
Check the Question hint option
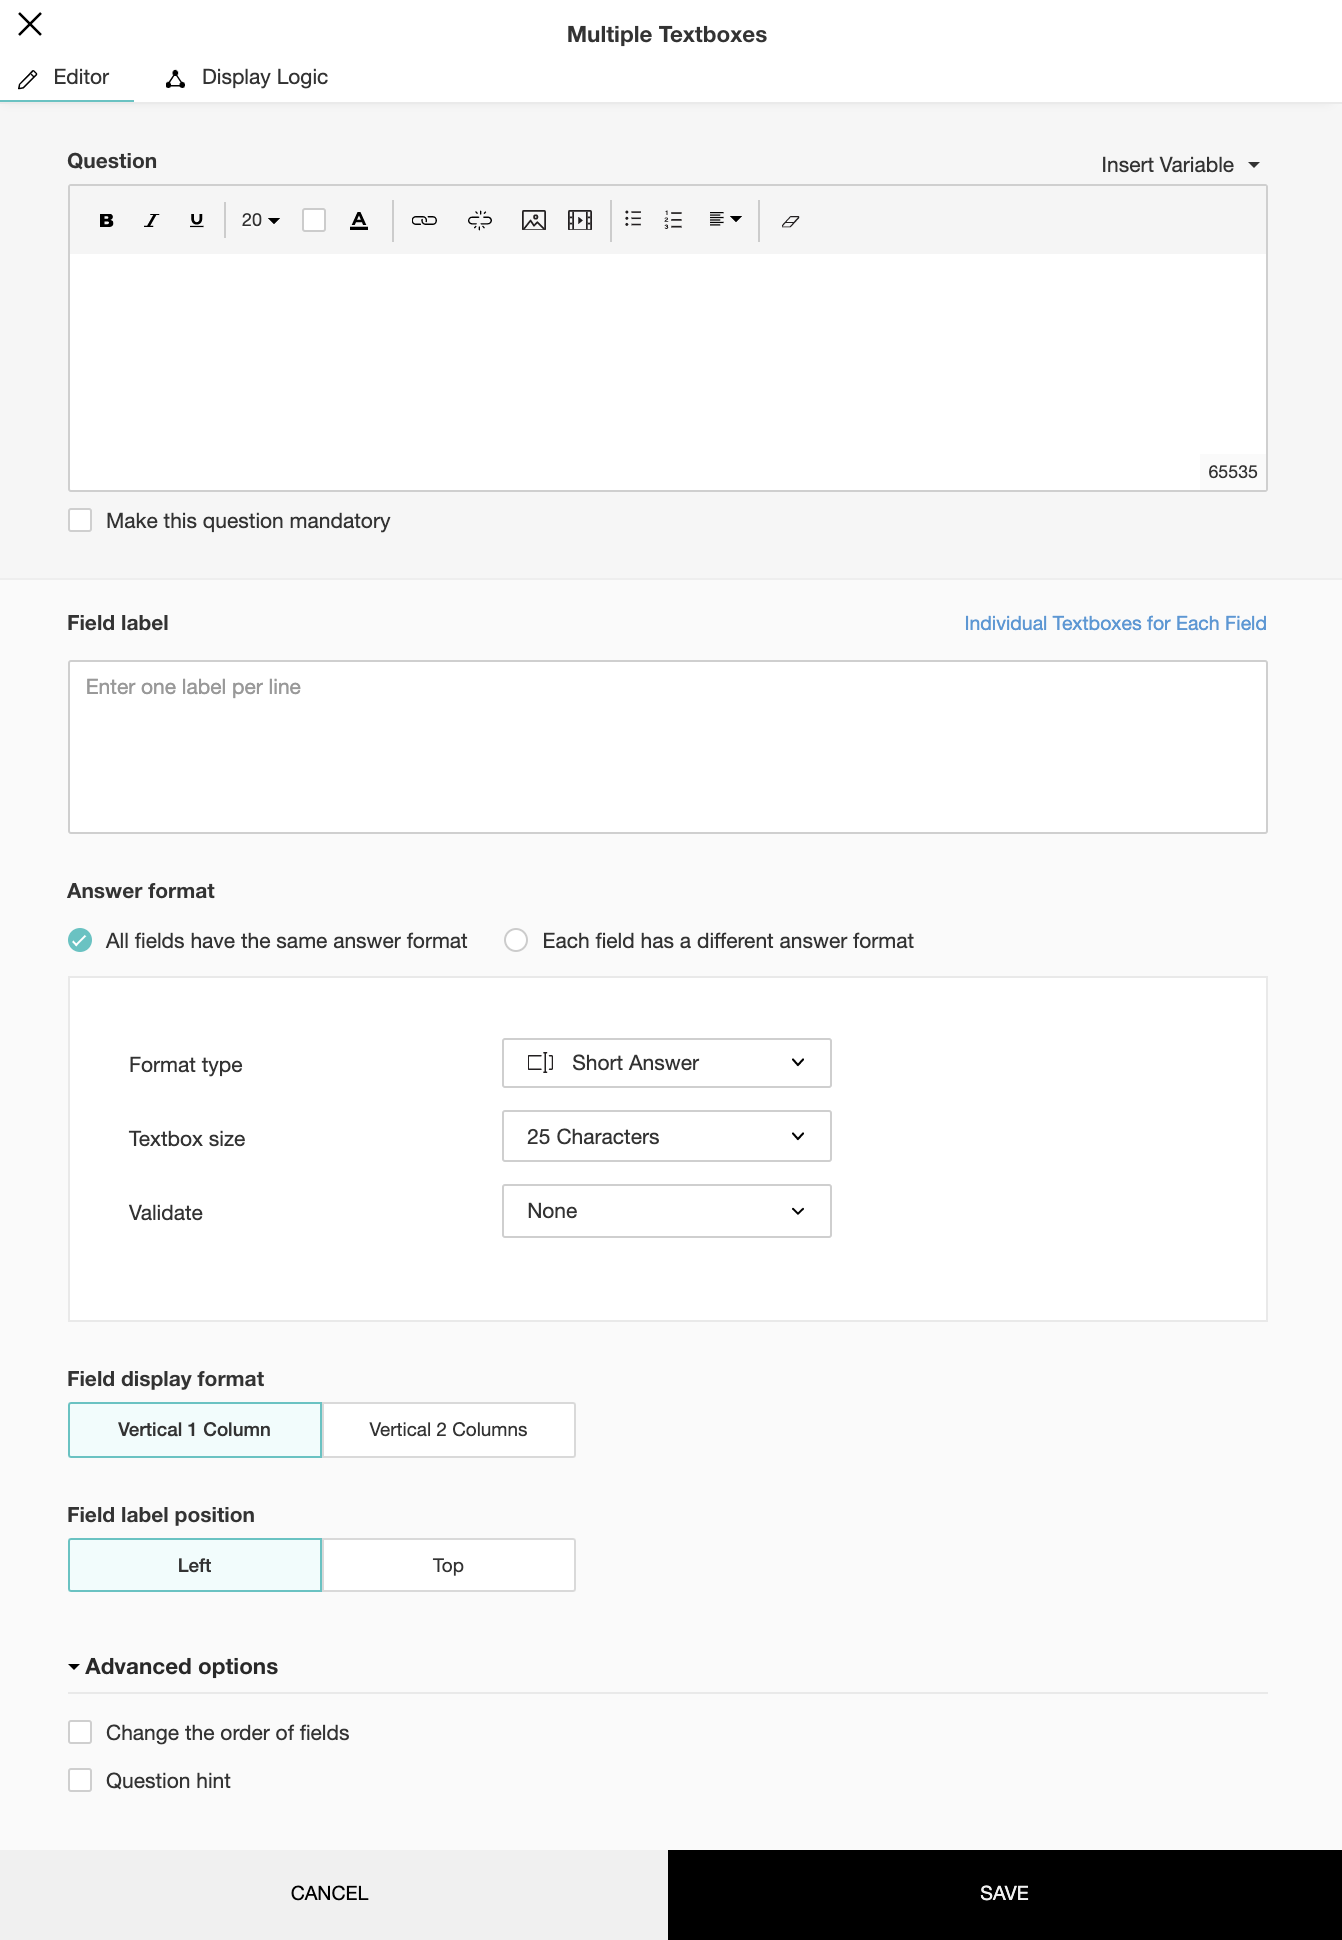pyautogui.click(x=80, y=1780)
